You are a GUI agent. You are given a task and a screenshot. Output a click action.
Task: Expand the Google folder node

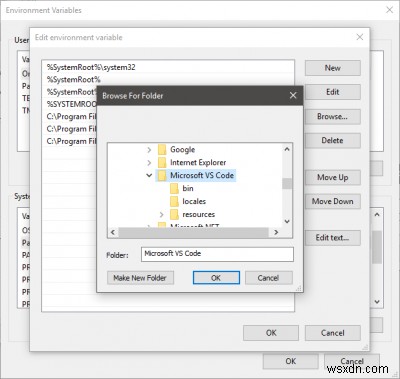(x=149, y=150)
